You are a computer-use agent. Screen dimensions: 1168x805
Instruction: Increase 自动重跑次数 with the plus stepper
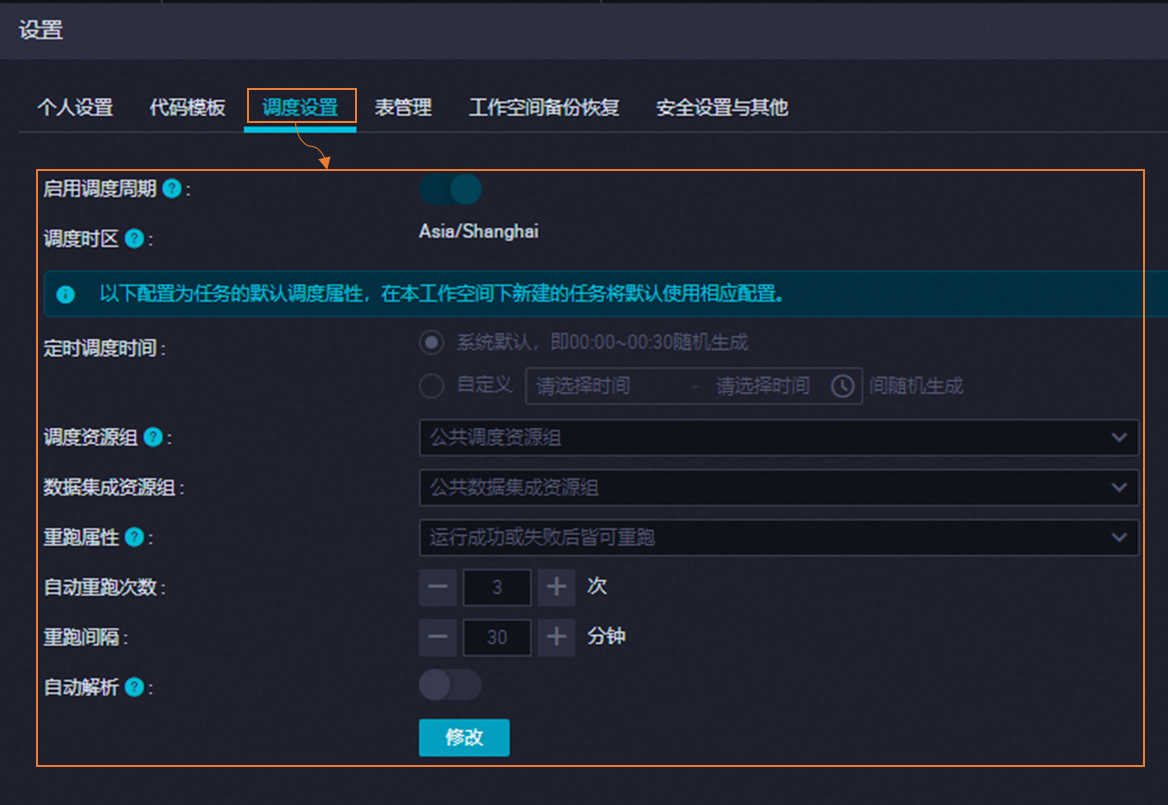point(556,588)
